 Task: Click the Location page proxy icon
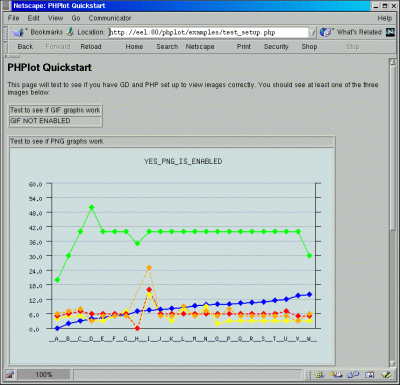point(70,32)
